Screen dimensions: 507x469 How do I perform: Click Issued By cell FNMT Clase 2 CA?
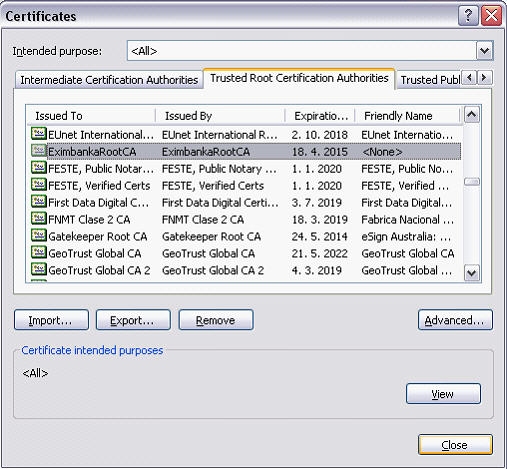pos(203,220)
